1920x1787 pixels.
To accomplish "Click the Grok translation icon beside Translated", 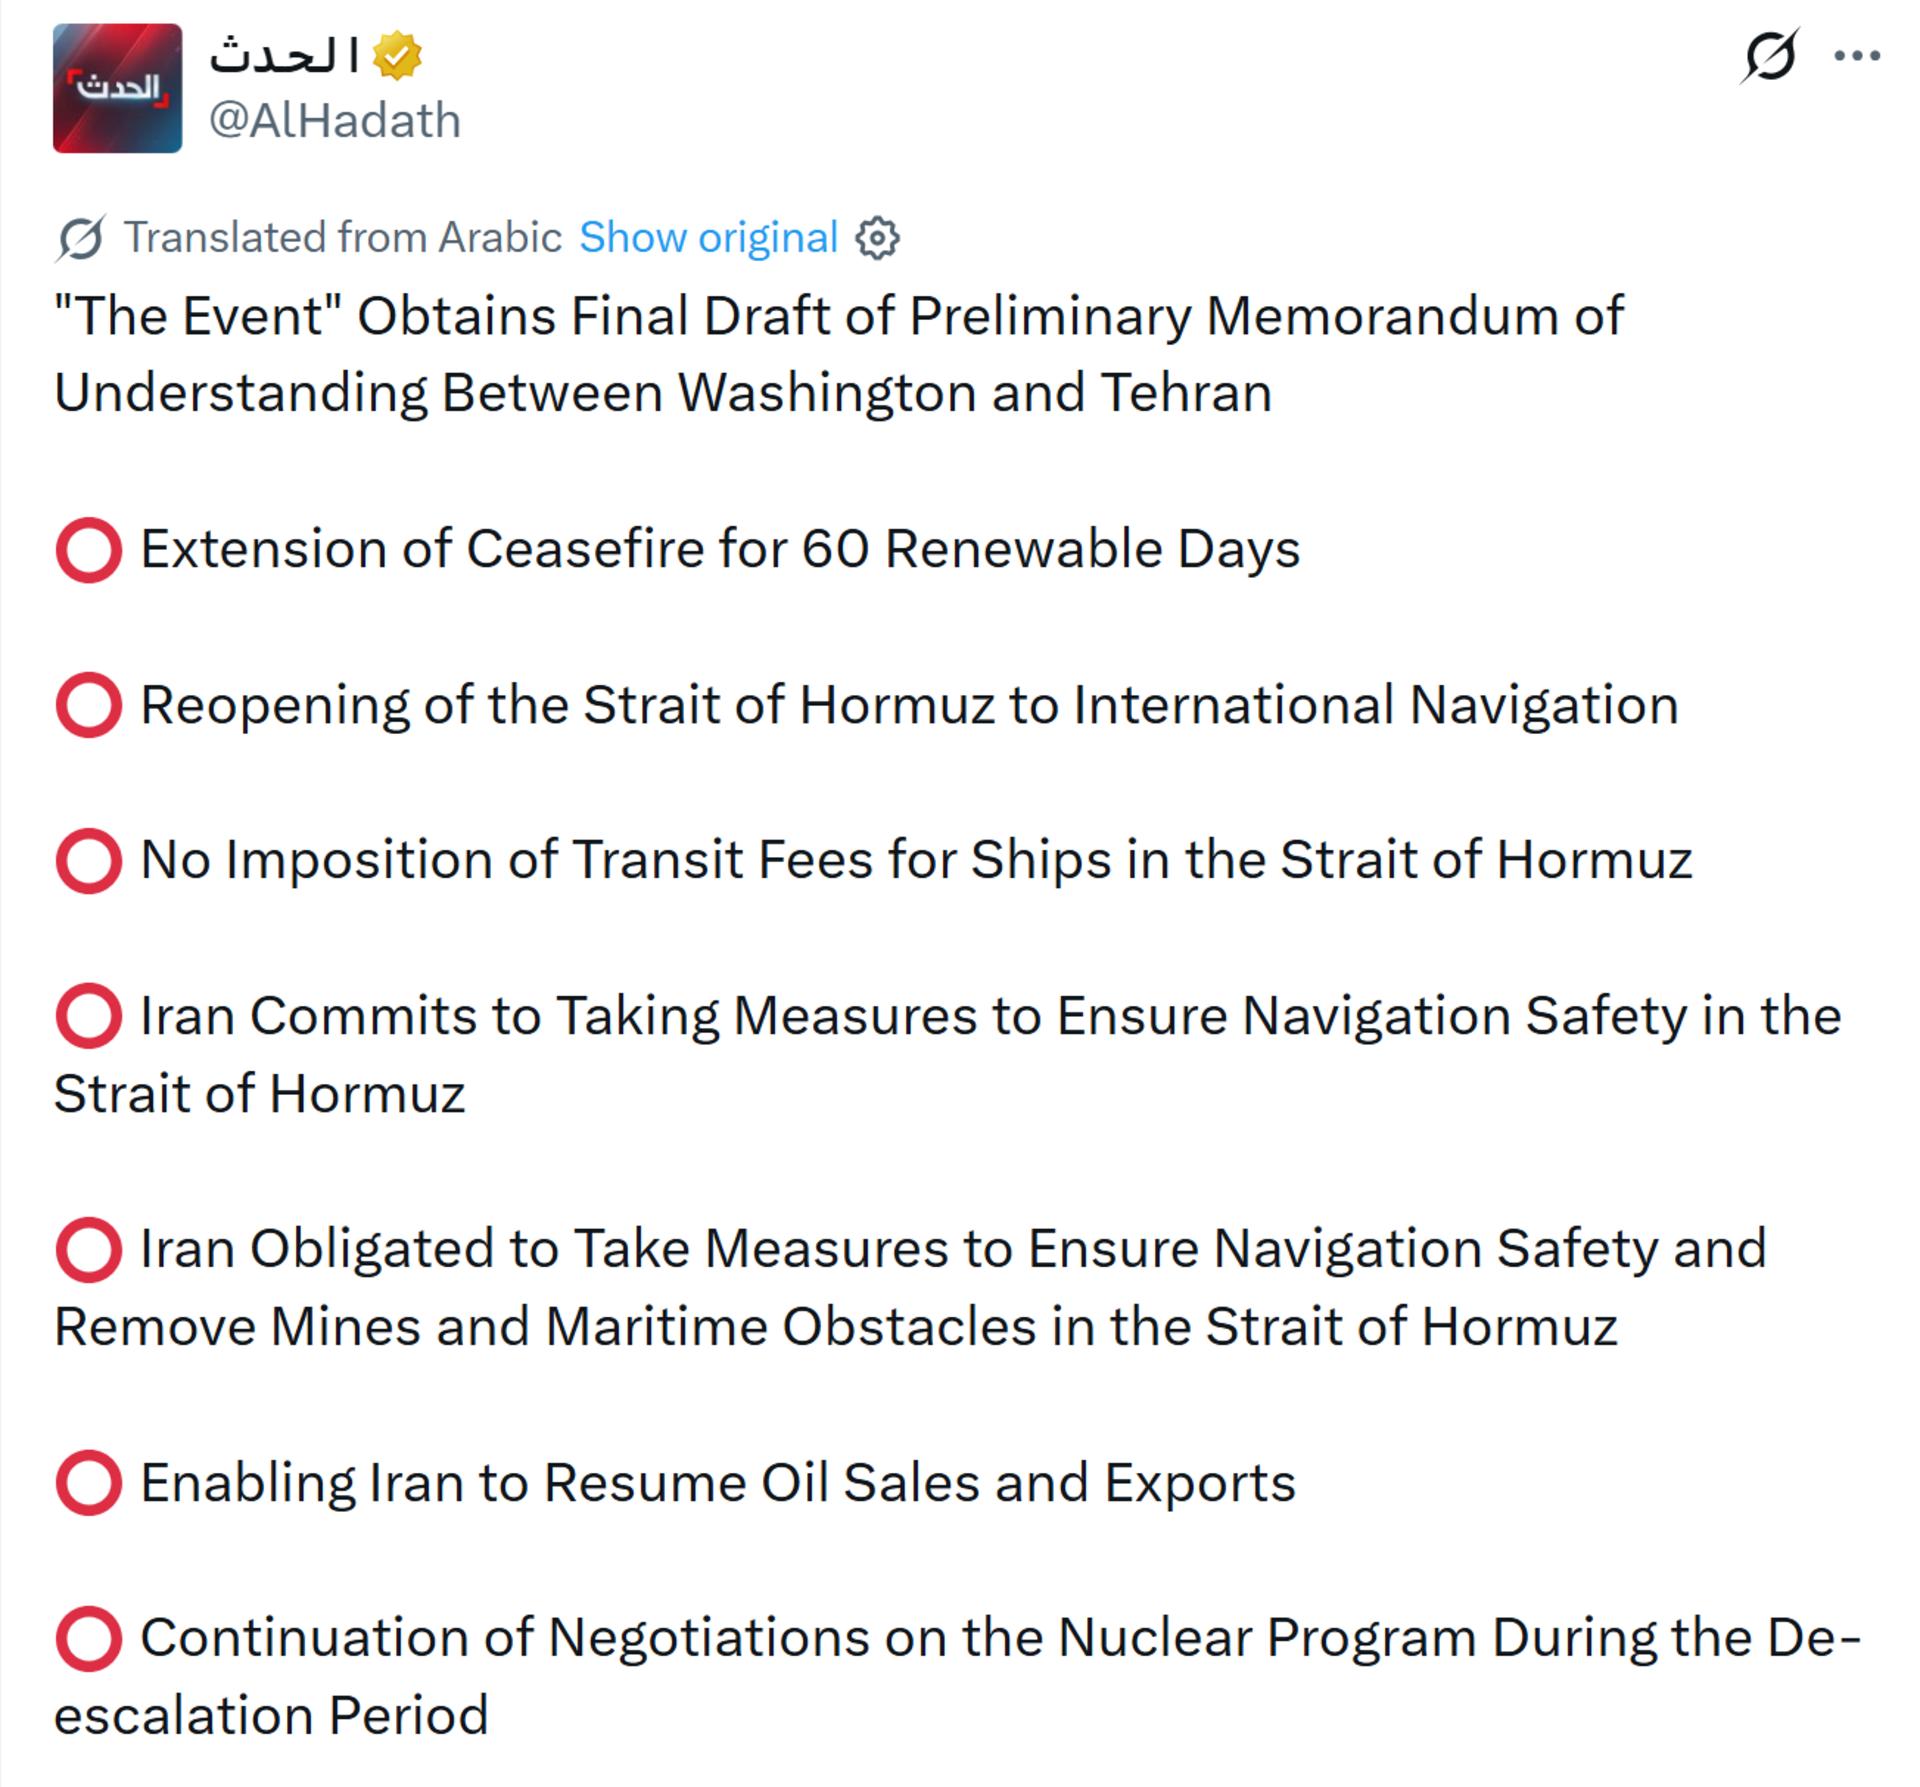I will click(x=80, y=238).
